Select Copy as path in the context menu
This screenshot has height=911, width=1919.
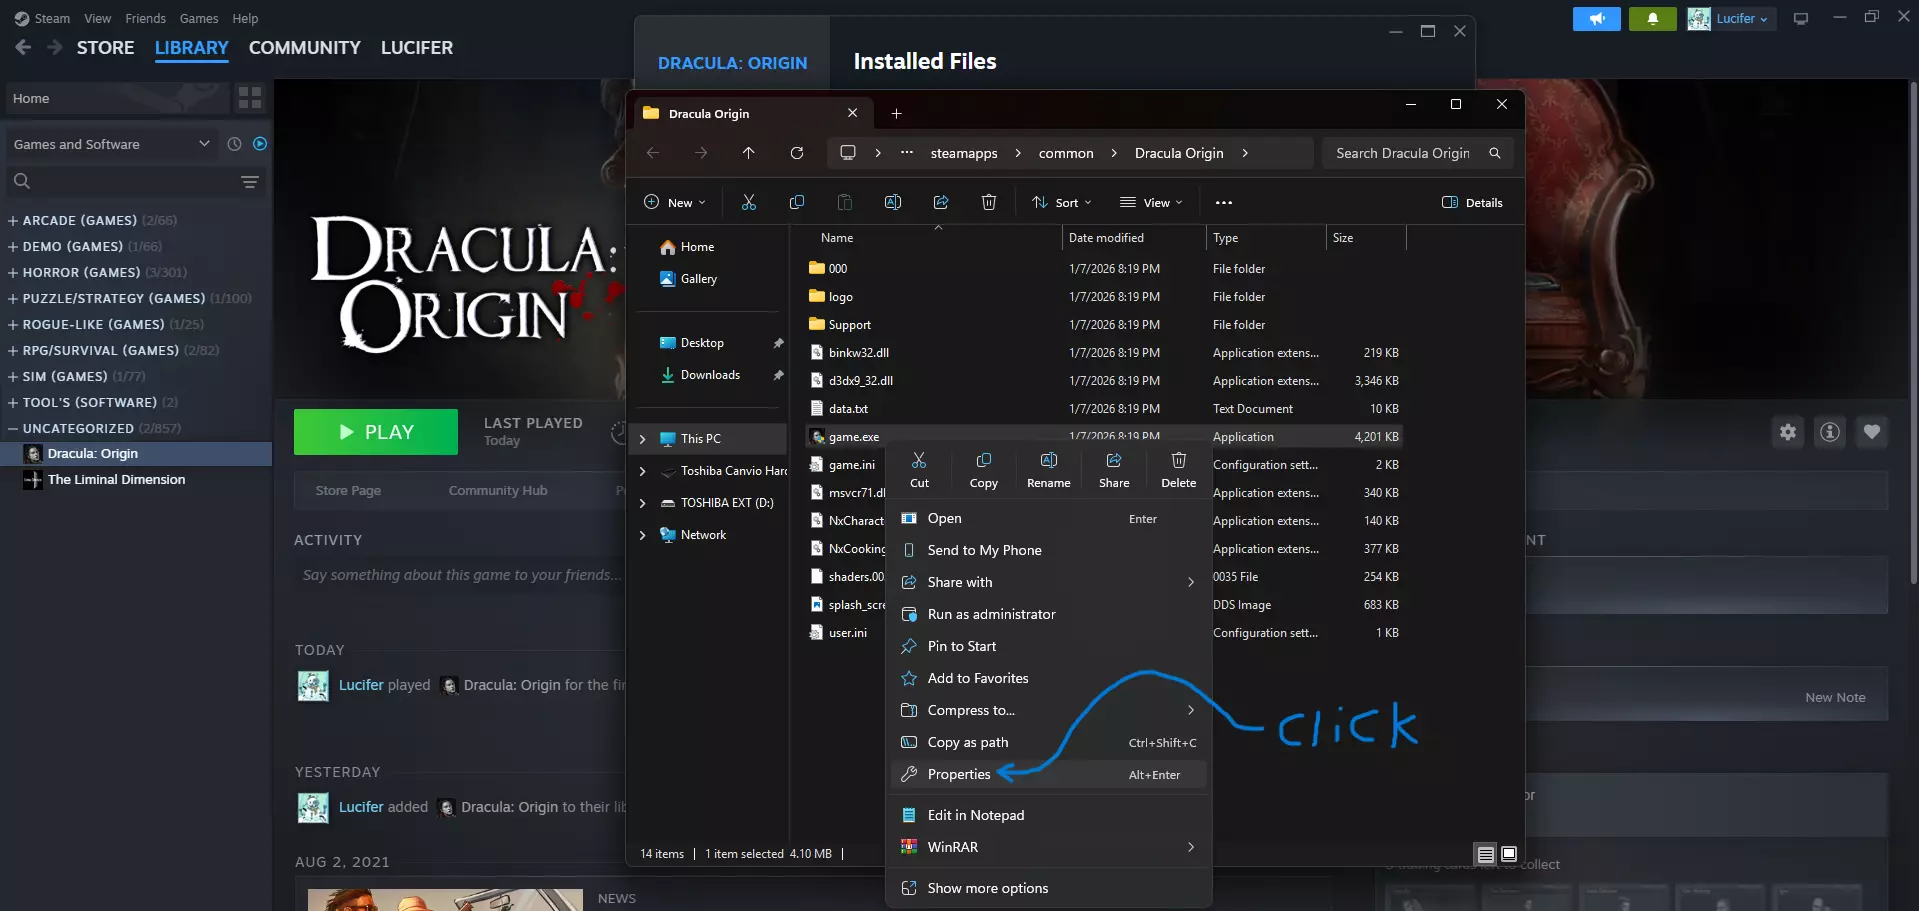(1048, 742)
